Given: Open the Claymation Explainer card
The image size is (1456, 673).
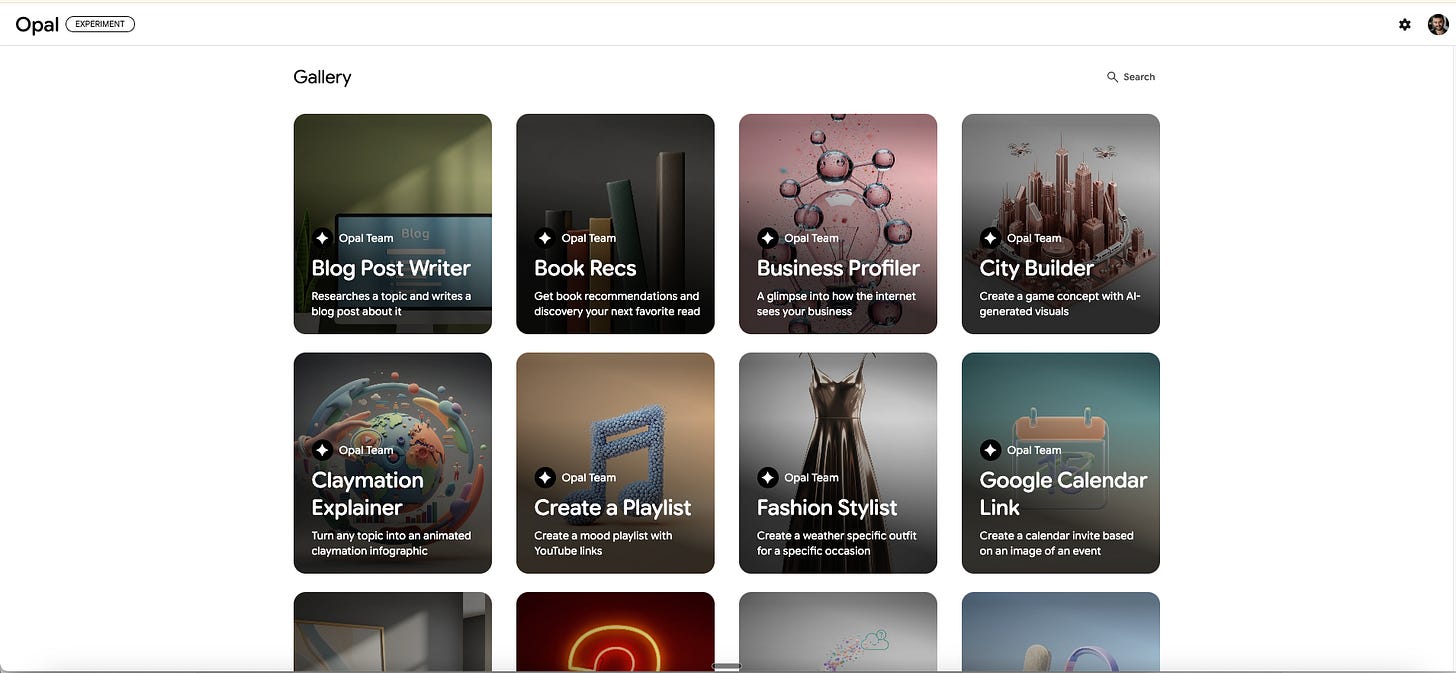Looking at the screenshot, I should pyautogui.click(x=393, y=463).
